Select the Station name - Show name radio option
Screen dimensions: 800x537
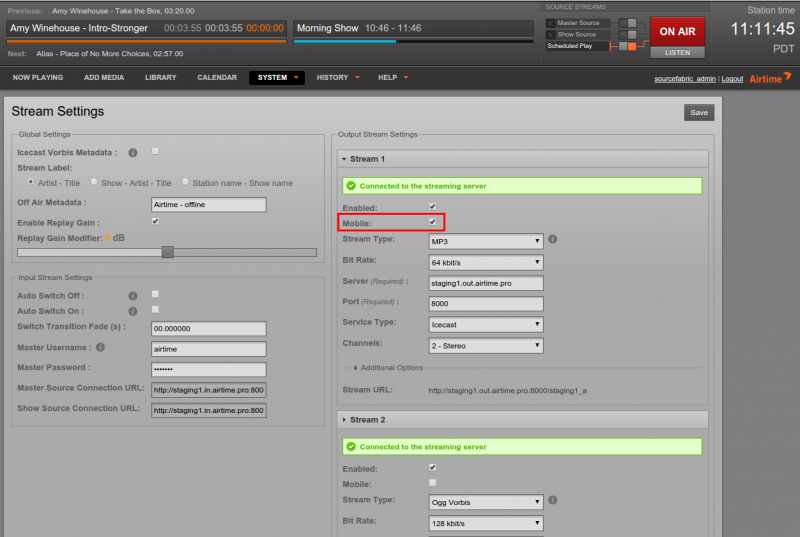point(185,182)
